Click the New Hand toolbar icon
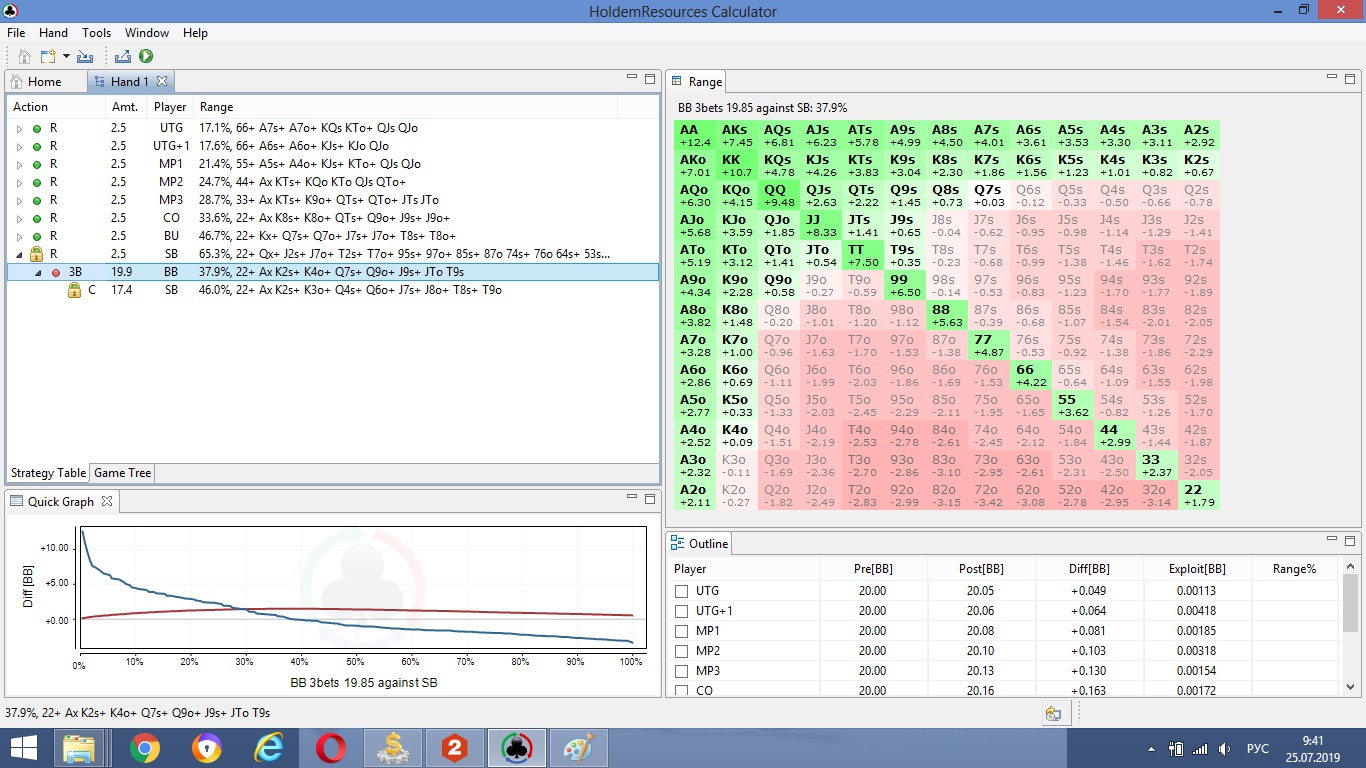 coord(48,57)
